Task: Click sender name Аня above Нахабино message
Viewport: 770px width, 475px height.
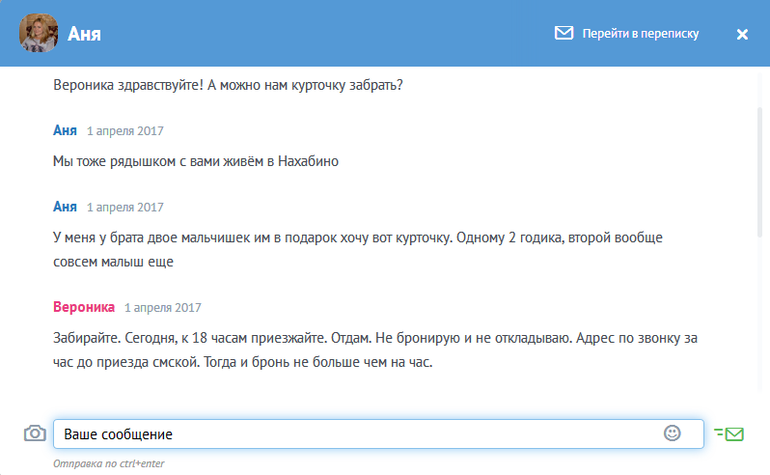Action: pos(65,131)
